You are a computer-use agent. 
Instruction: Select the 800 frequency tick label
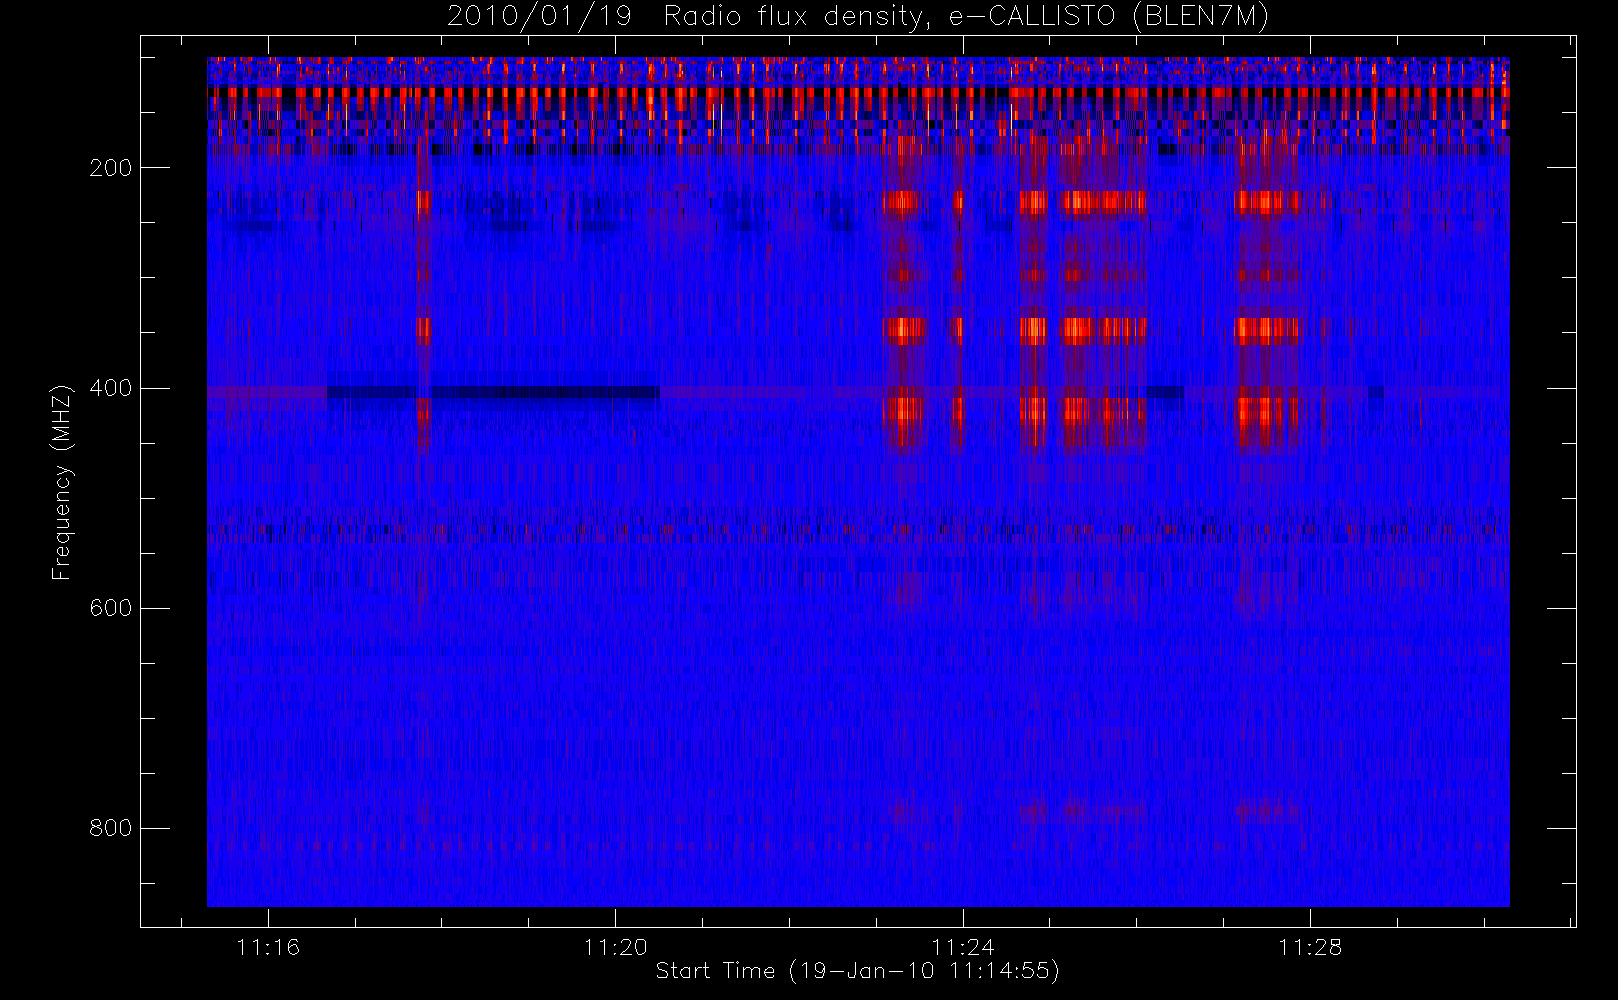[x=110, y=828]
